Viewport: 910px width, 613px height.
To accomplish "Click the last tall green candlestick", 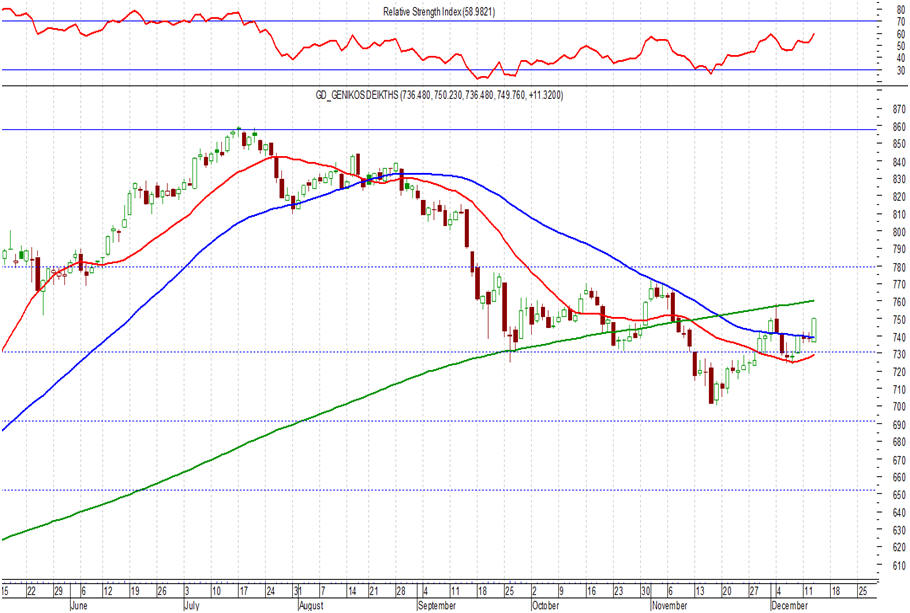I will [814, 330].
